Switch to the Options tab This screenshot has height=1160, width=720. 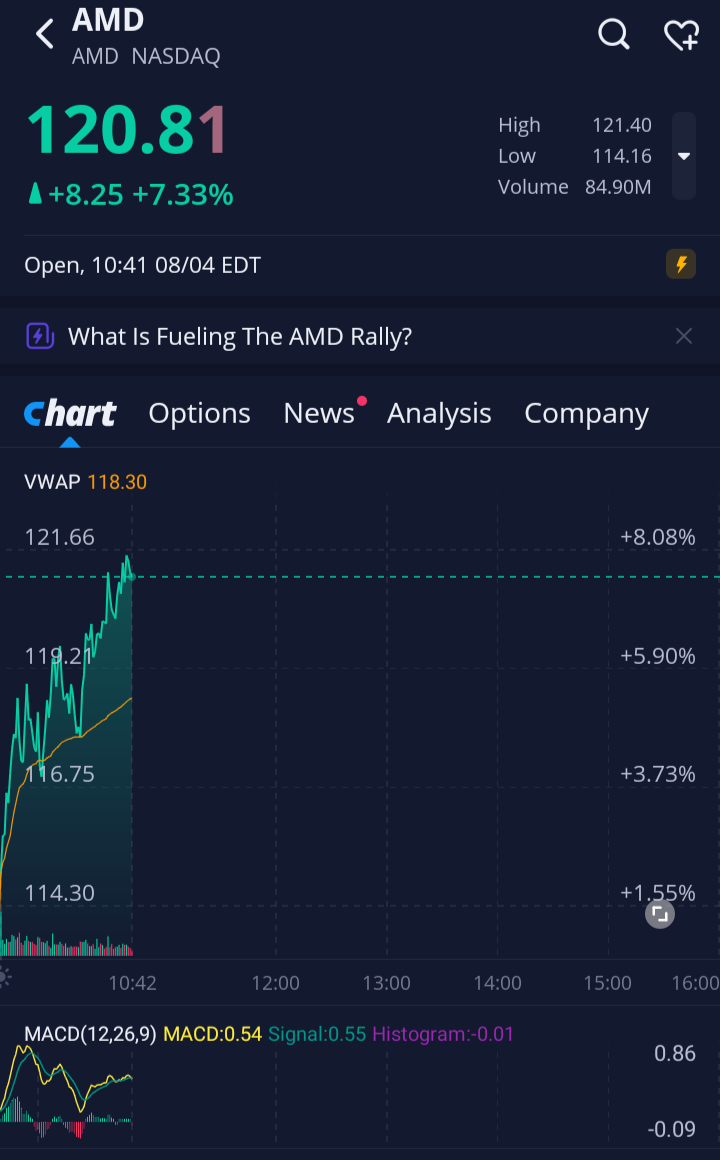click(x=199, y=414)
